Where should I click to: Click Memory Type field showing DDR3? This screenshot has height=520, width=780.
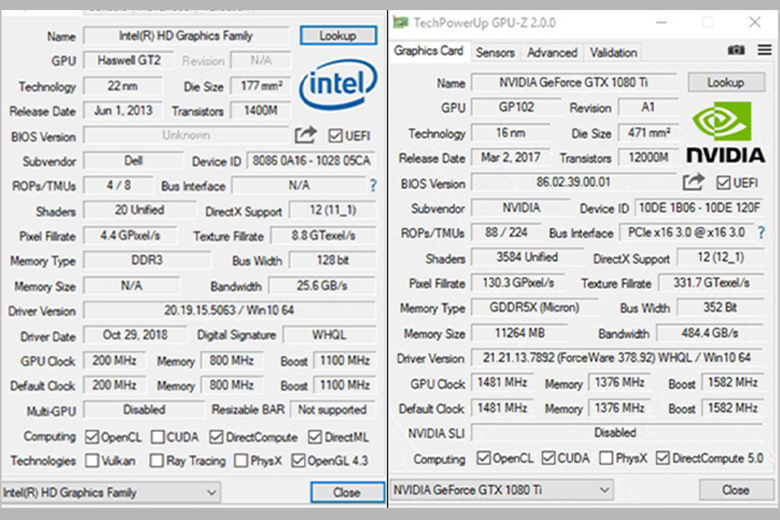(147, 260)
